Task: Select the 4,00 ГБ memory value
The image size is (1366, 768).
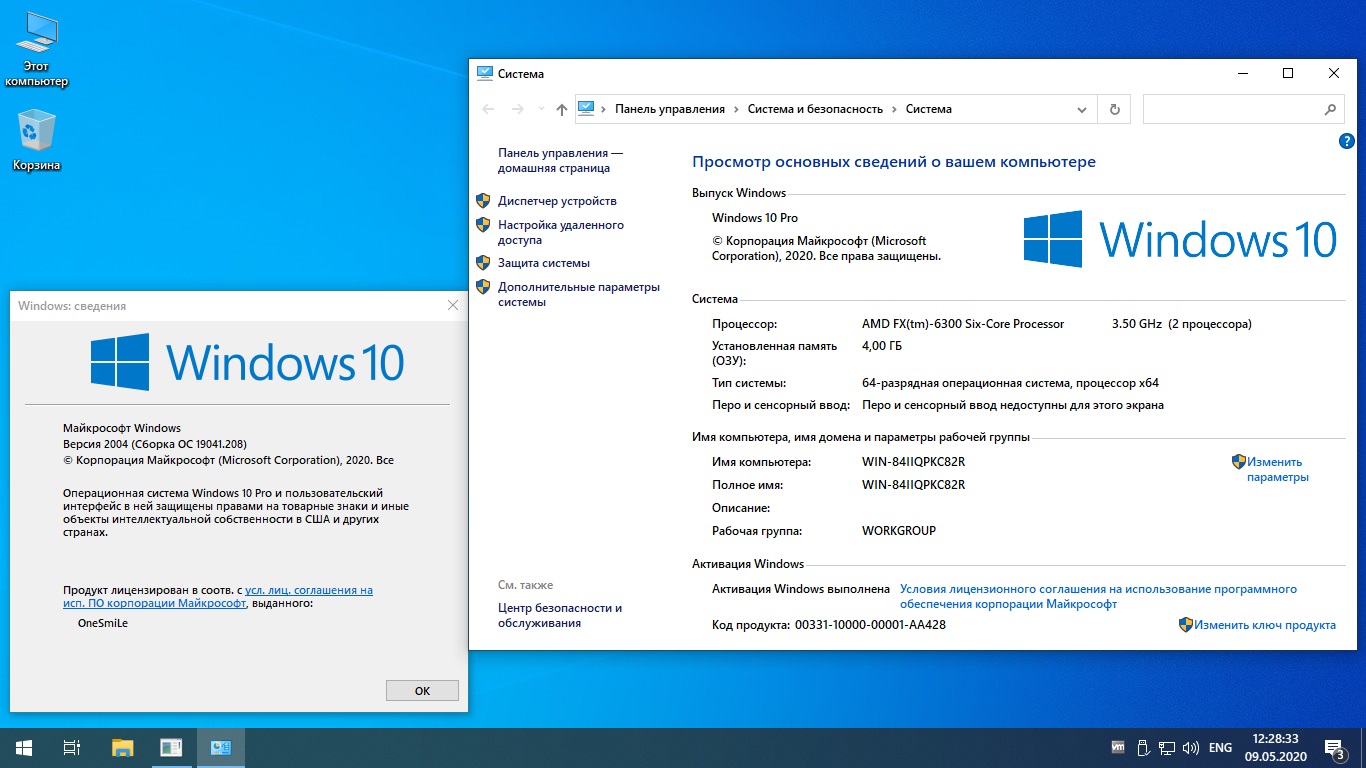Action: pos(882,346)
